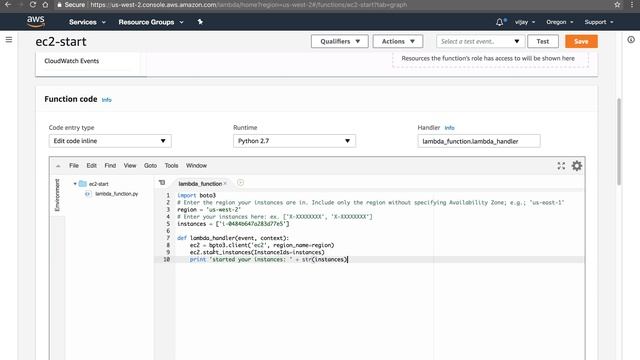Open the Edit menu in editor
The height and width of the screenshot is (360, 640).
[x=91, y=166]
